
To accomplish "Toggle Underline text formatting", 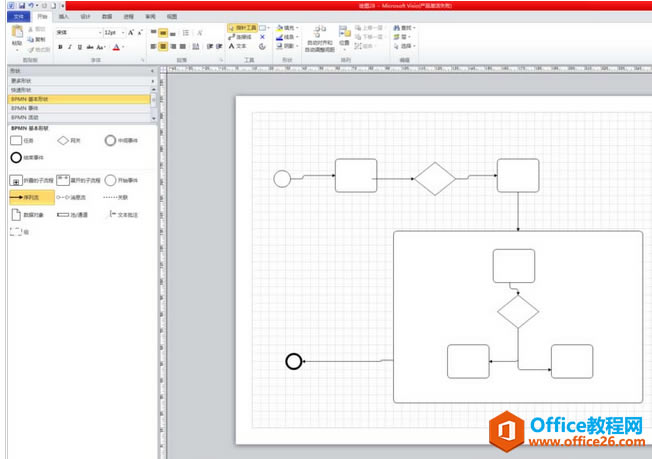I will [80, 46].
